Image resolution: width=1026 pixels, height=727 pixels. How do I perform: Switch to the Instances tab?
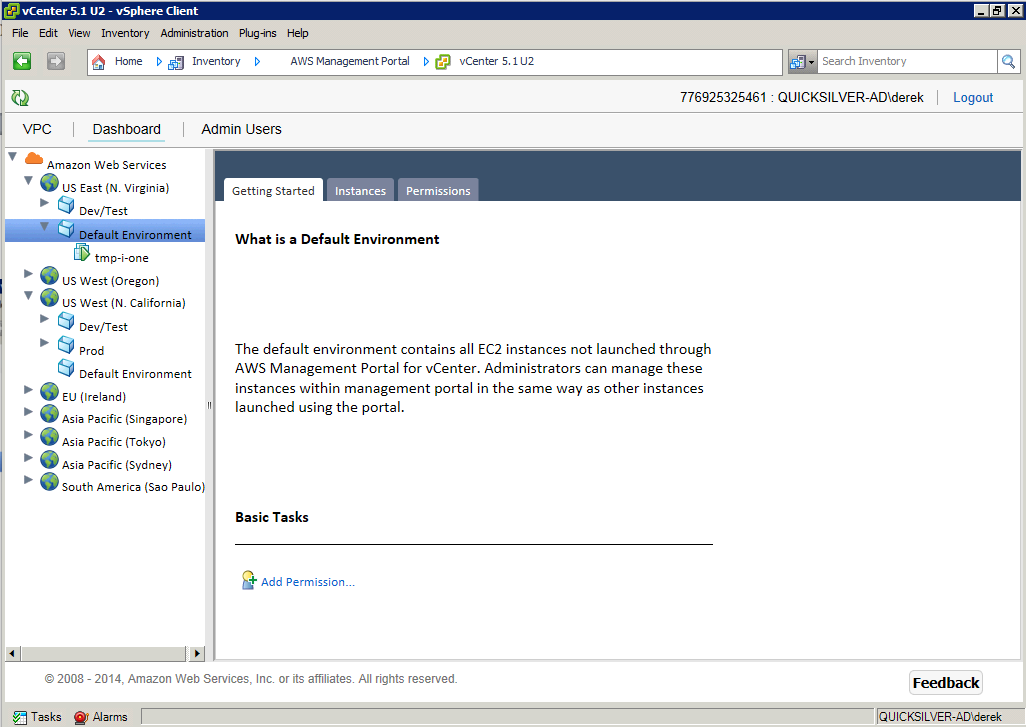point(360,191)
